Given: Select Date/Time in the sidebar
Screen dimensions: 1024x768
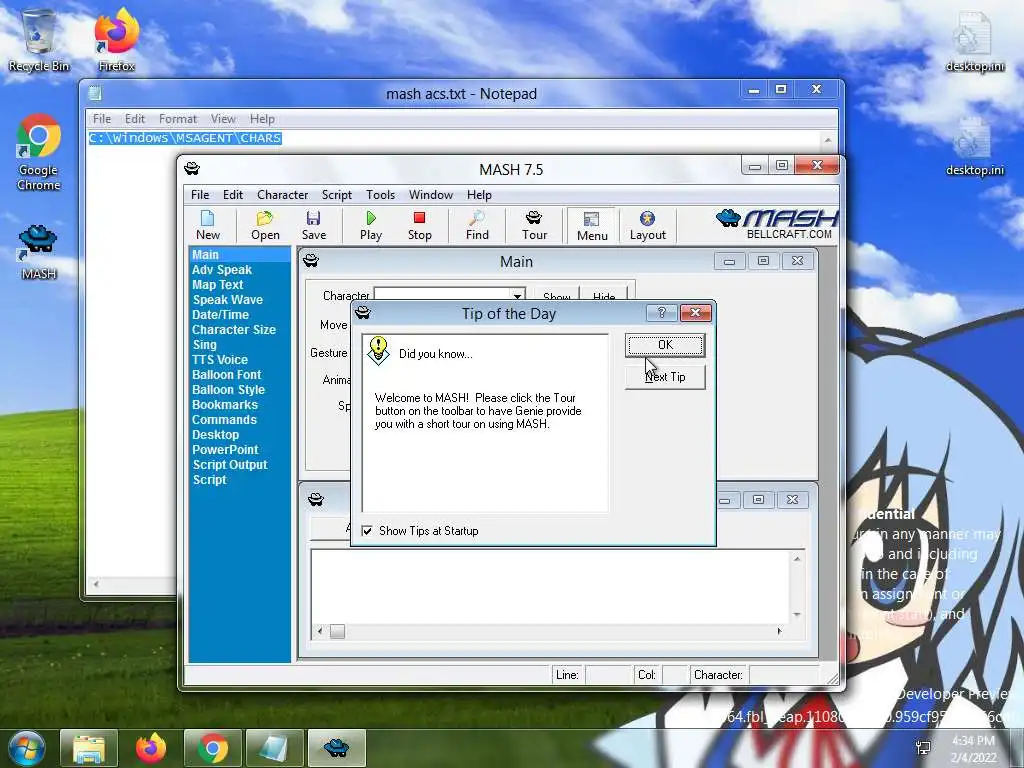Looking at the screenshot, I should point(220,315).
